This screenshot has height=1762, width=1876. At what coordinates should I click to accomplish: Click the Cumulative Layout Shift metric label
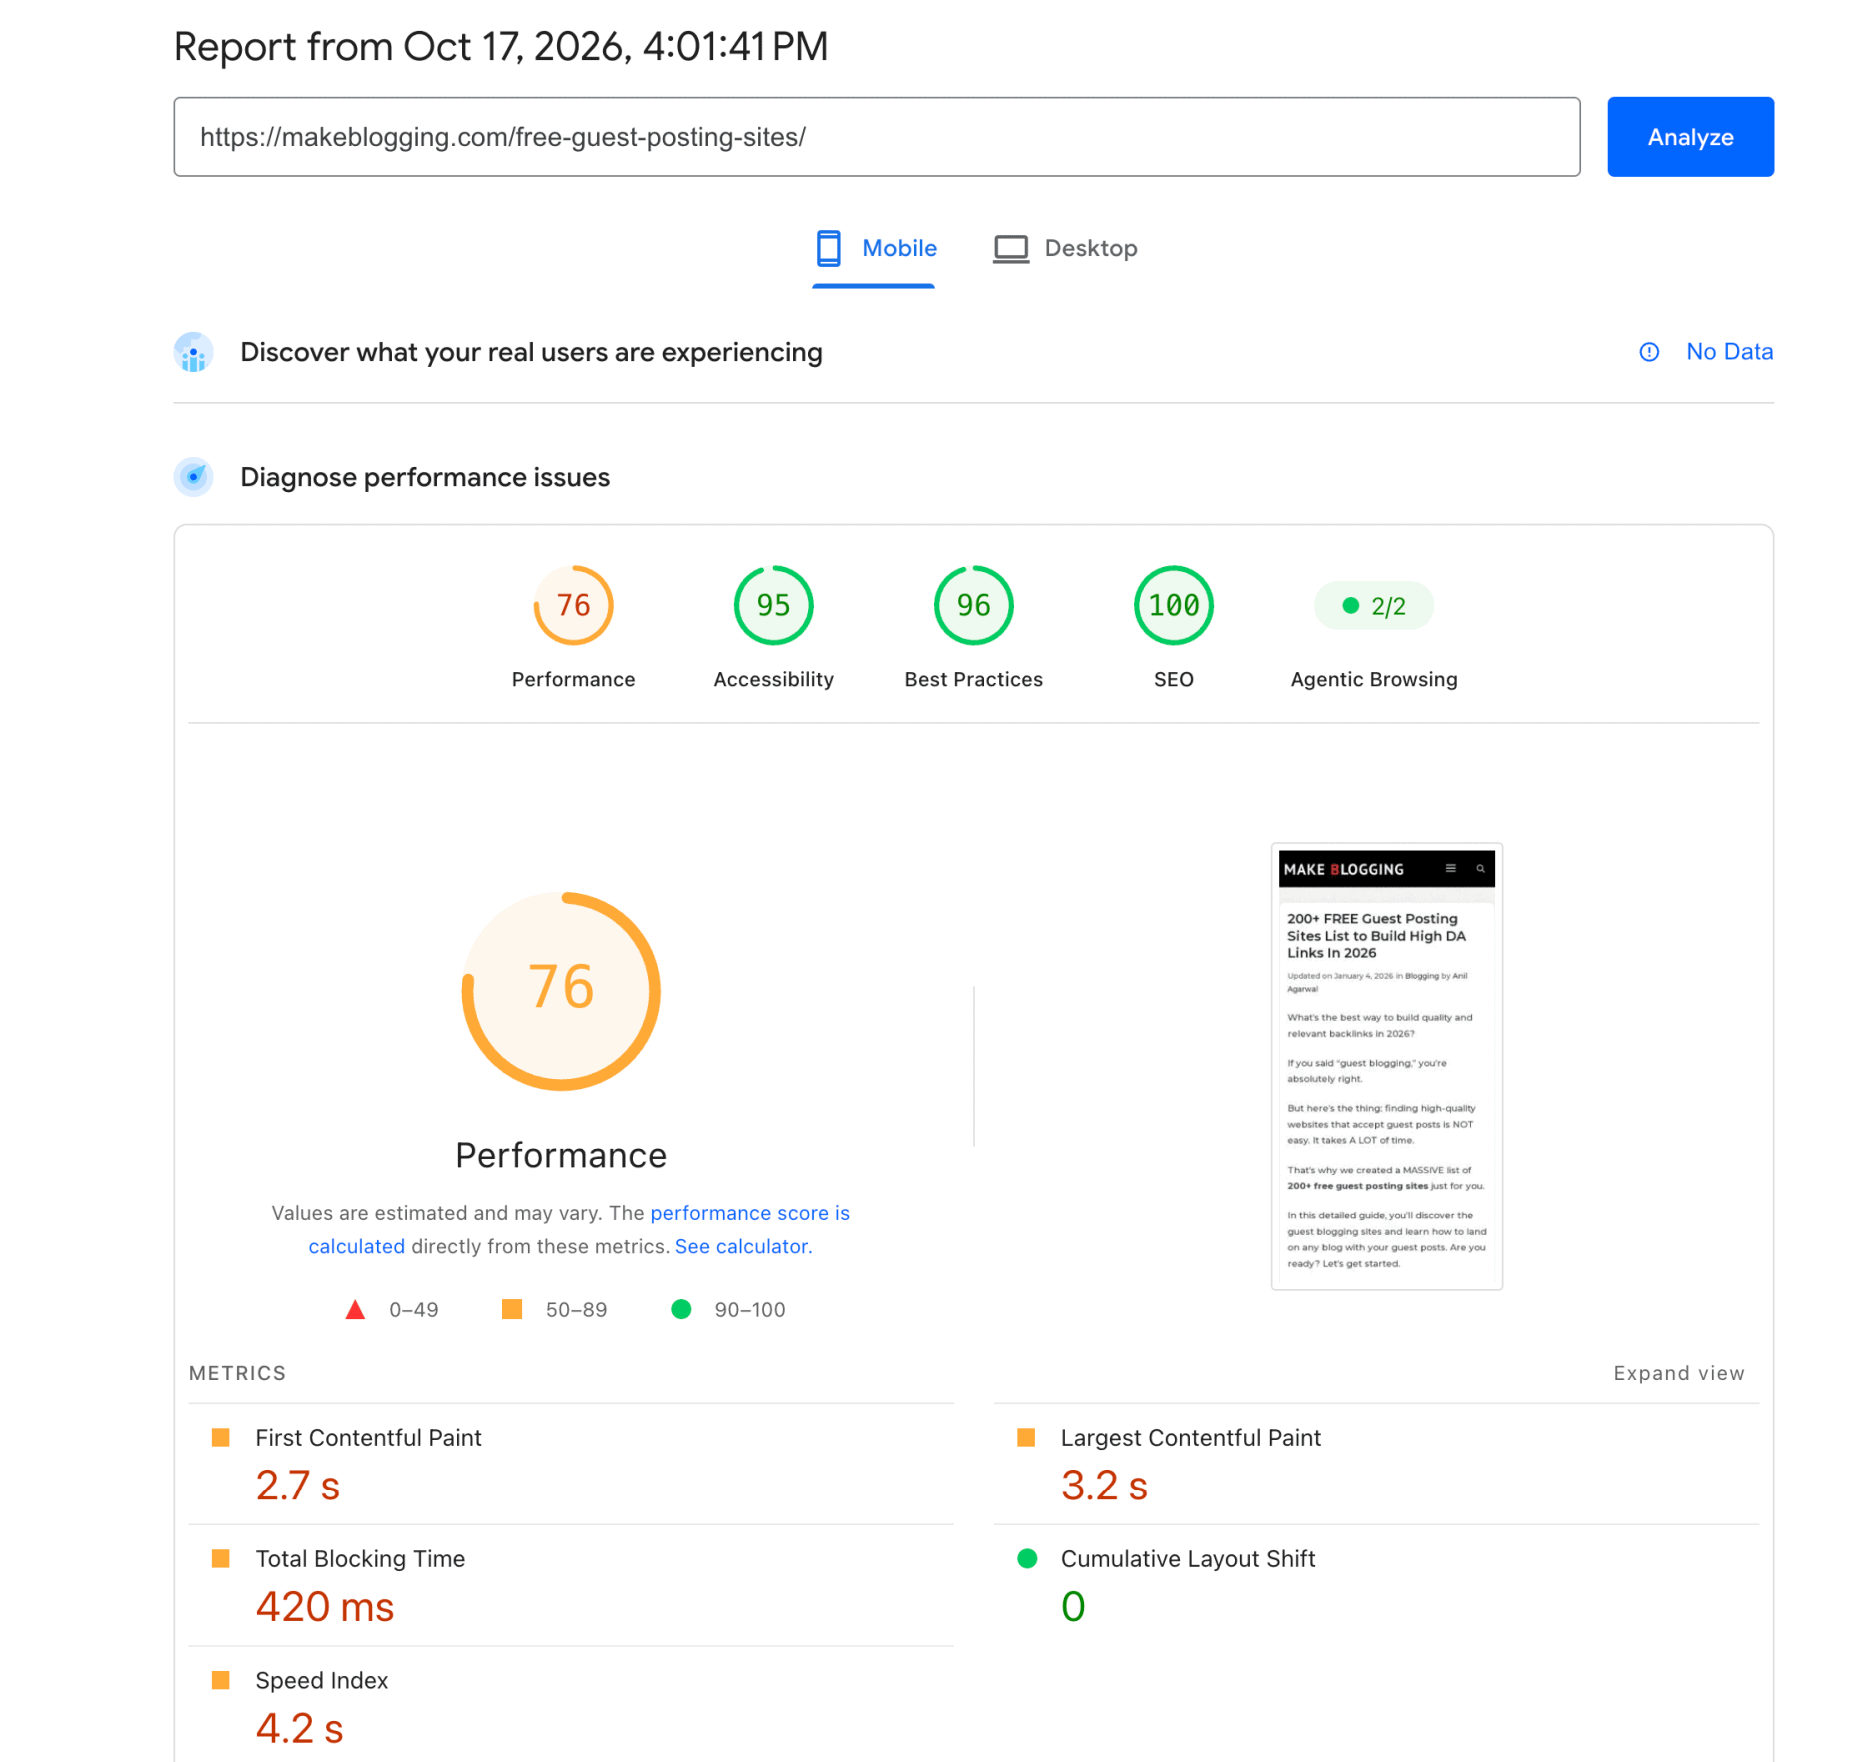(x=1187, y=1558)
